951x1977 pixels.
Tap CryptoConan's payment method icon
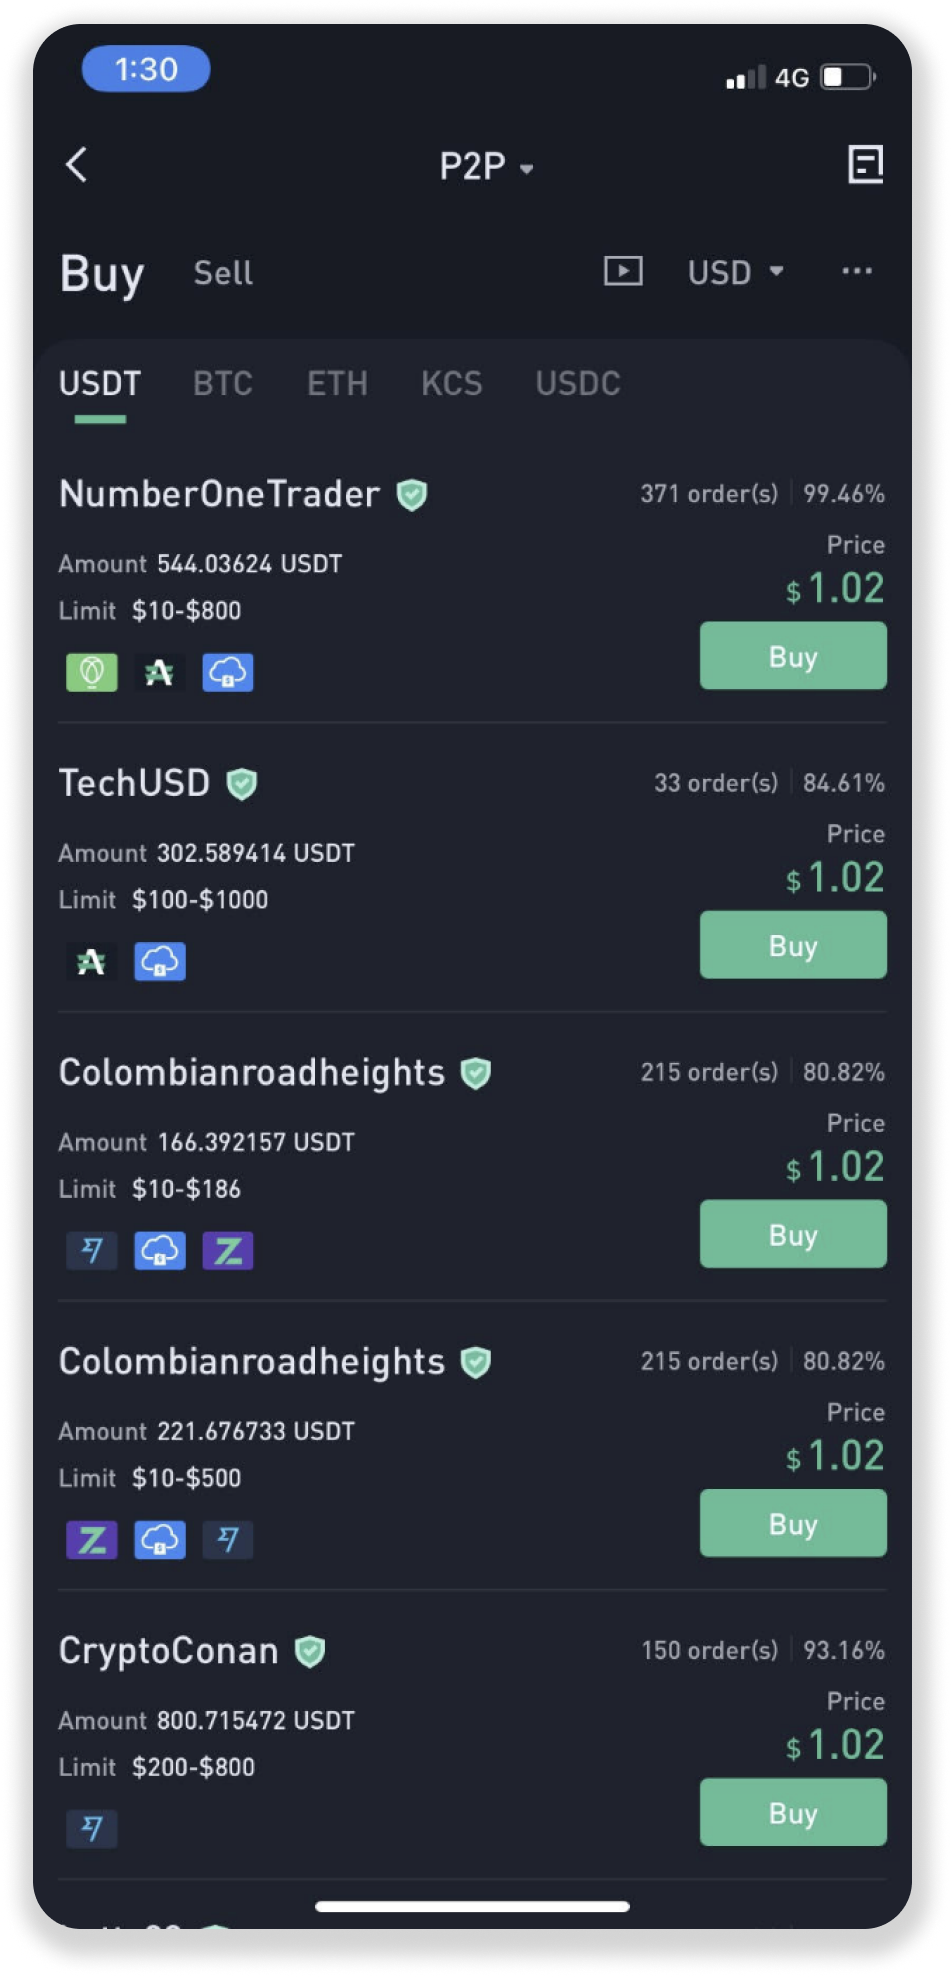92,1829
